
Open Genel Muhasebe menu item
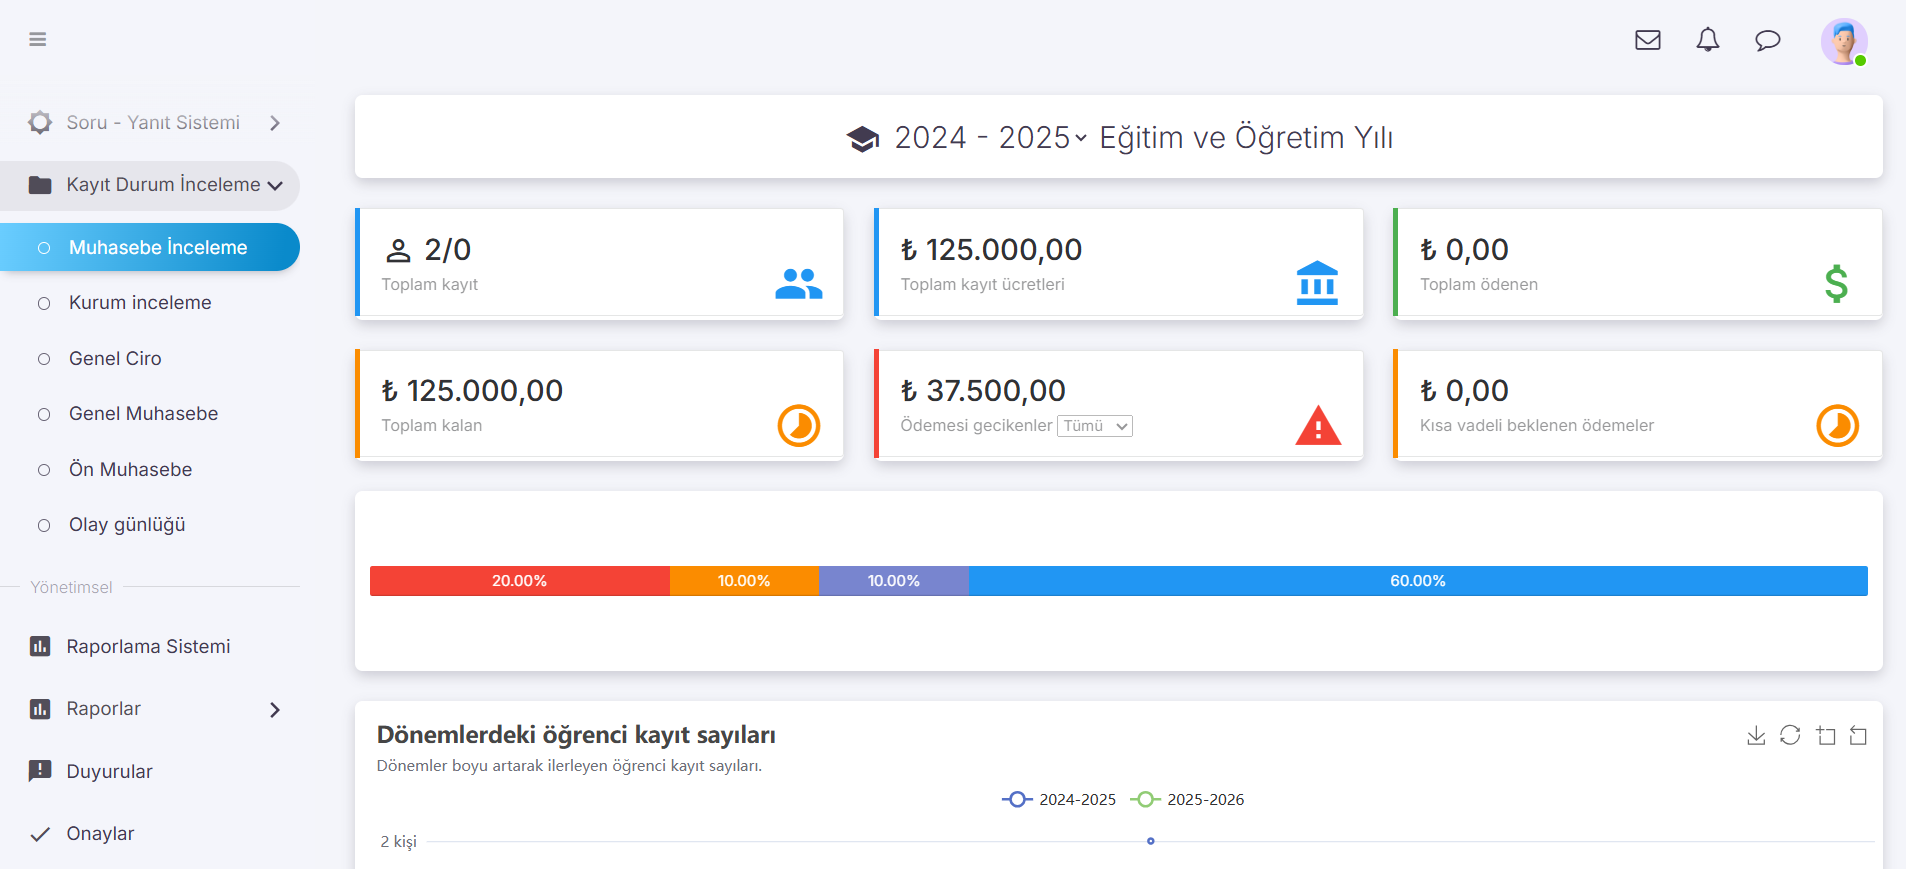(143, 414)
